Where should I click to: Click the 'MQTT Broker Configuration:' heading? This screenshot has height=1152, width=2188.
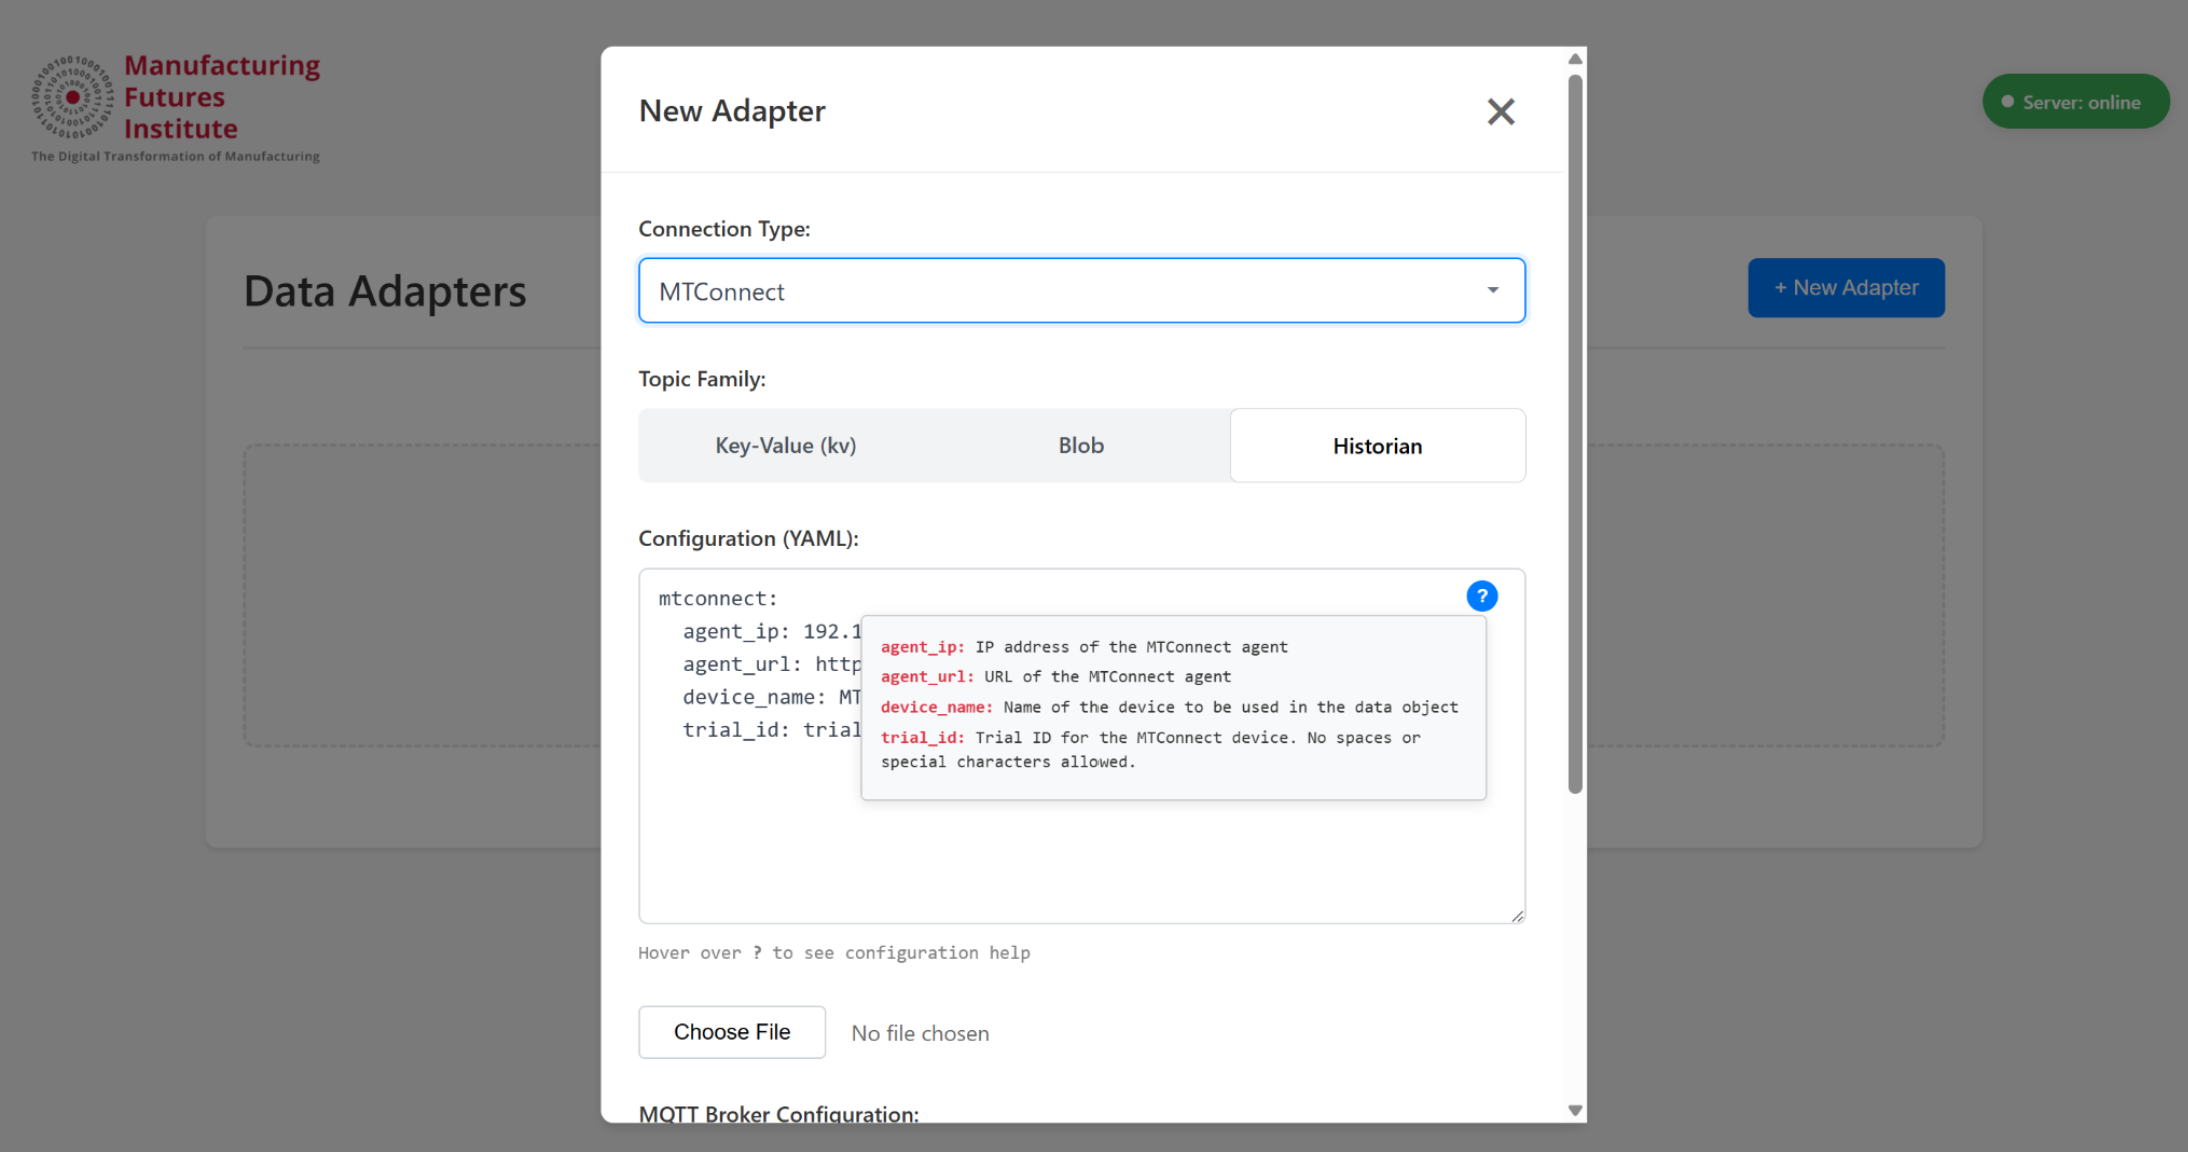pos(778,1113)
